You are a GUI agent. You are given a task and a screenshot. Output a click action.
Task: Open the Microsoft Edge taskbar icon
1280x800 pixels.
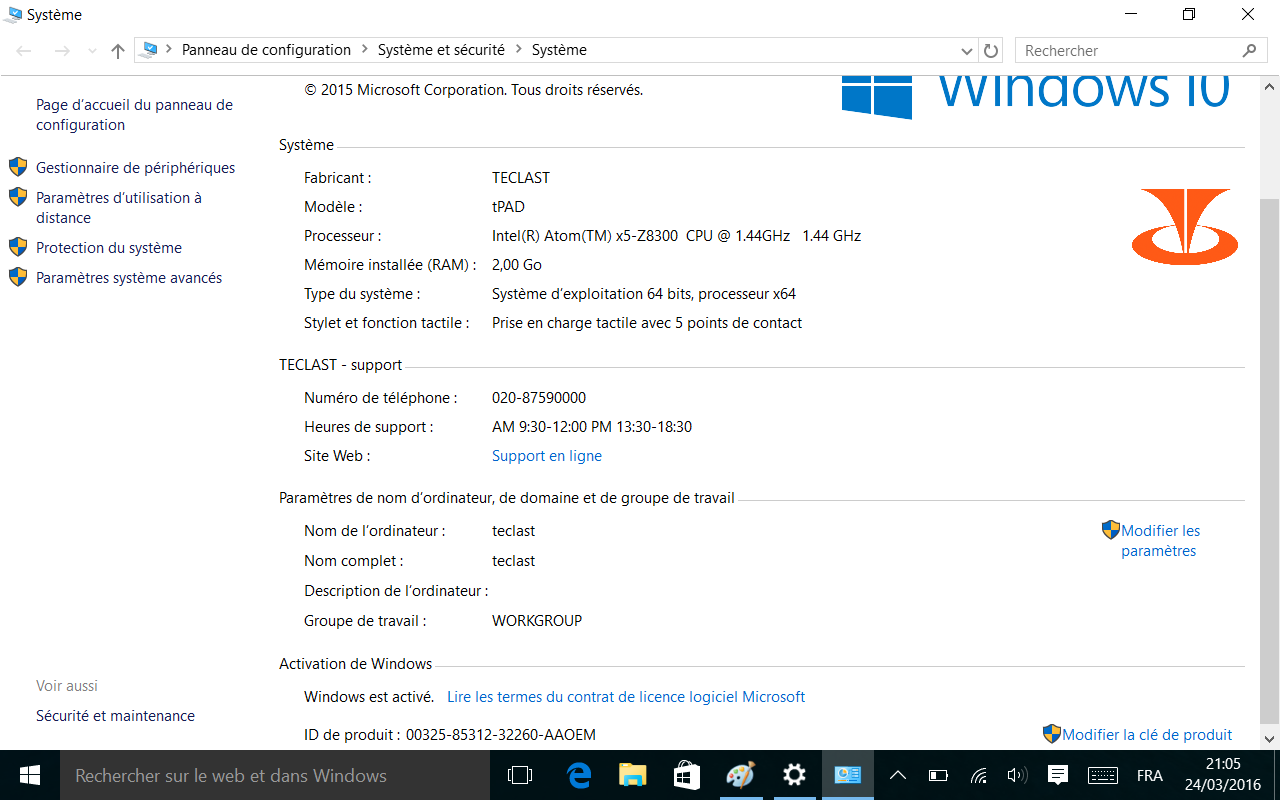(579, 775)
